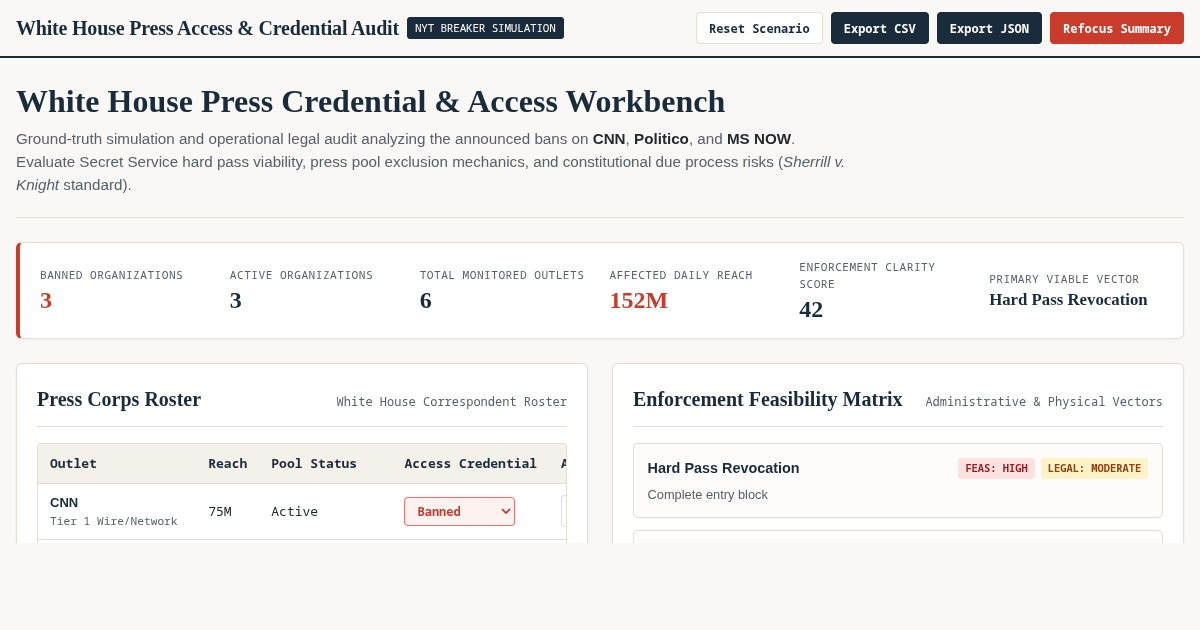Click the LEGAL: MODERATE badge

coord(1094,468)
